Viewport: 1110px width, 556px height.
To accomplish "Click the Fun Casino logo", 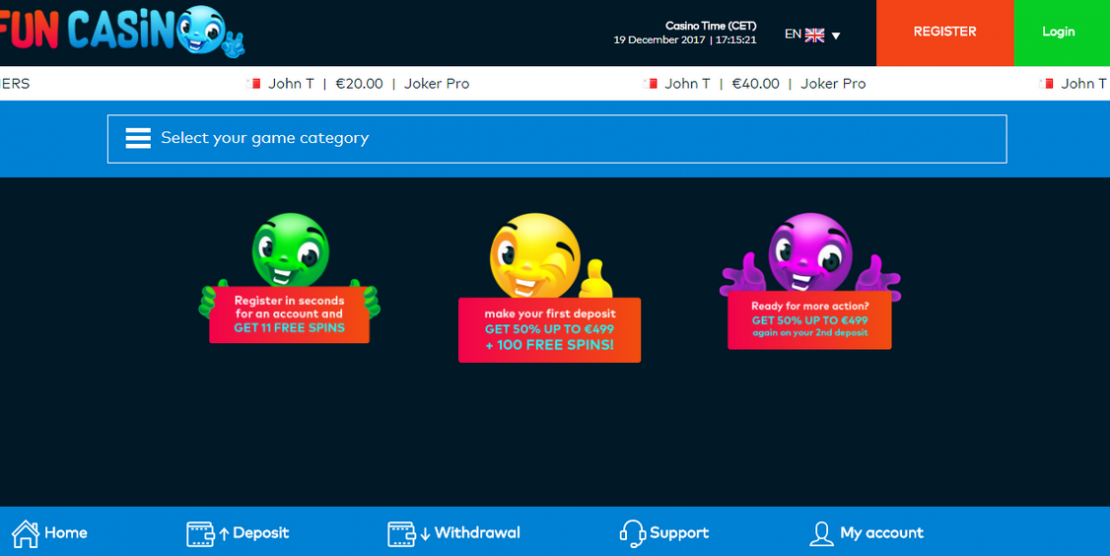I will pyautogui.click(x=122, y=31).
